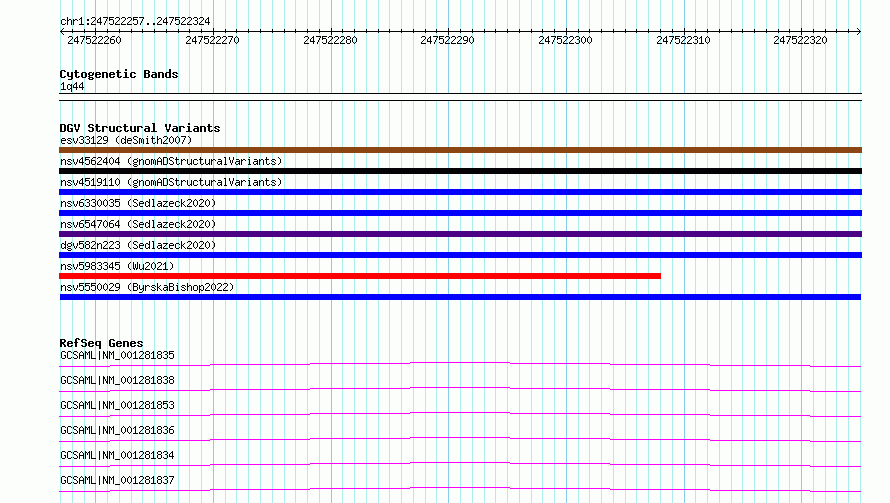
Task: Open the DGV Structural Variants track heading
Action: tap(140, 128)
